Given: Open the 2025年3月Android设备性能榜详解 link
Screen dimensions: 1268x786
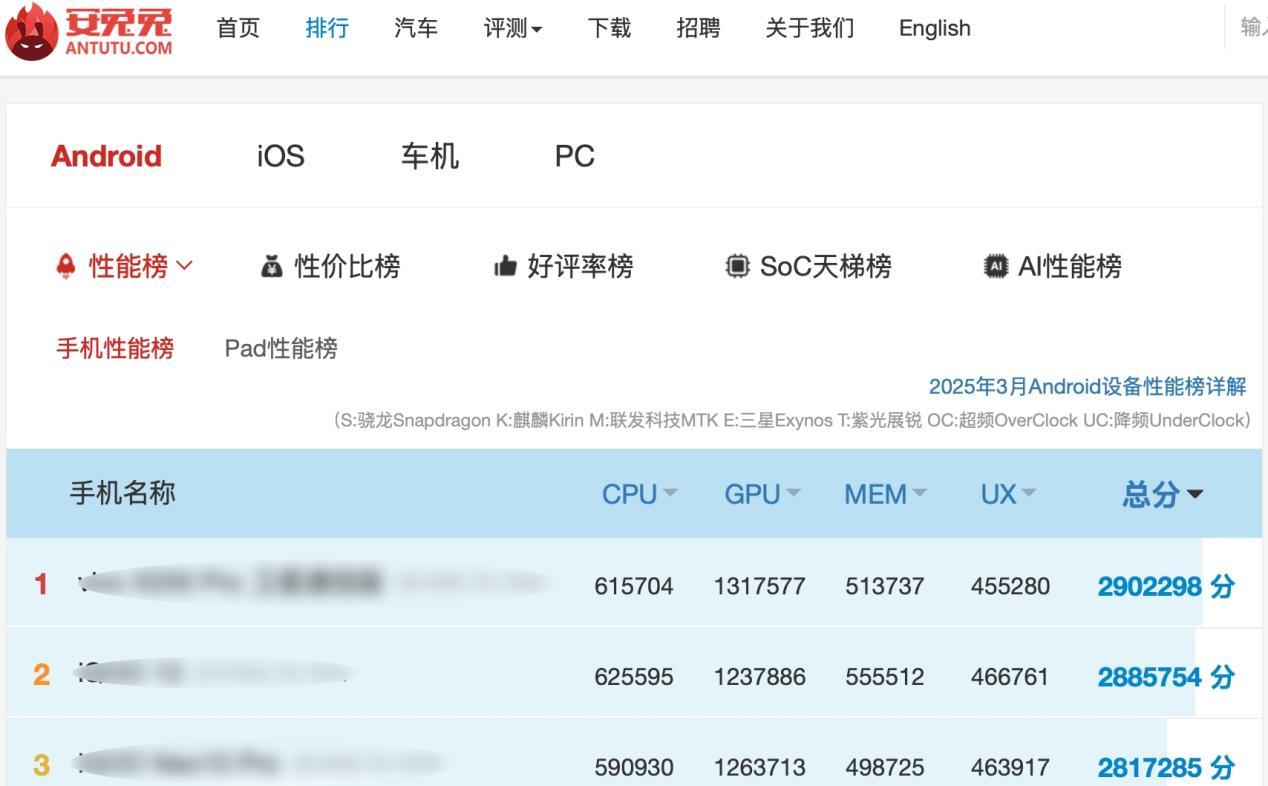Looking at the screenshot, I should pos(1088,386).
